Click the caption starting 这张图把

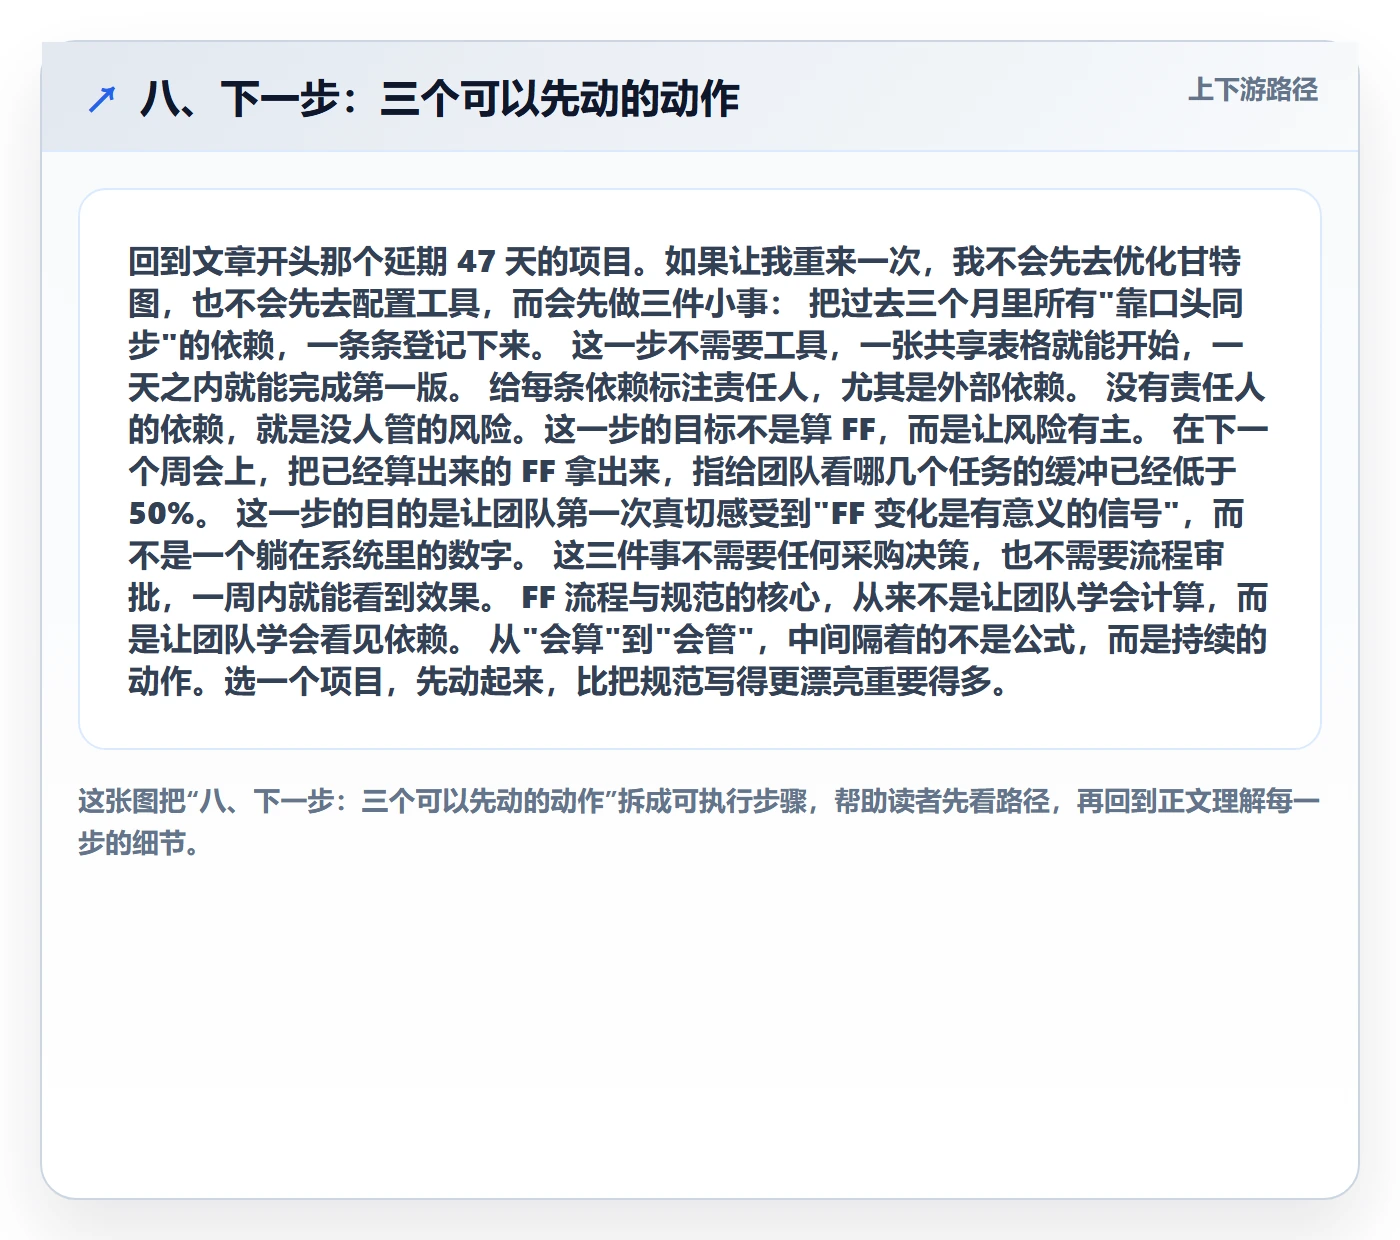[x=699, y=822]
